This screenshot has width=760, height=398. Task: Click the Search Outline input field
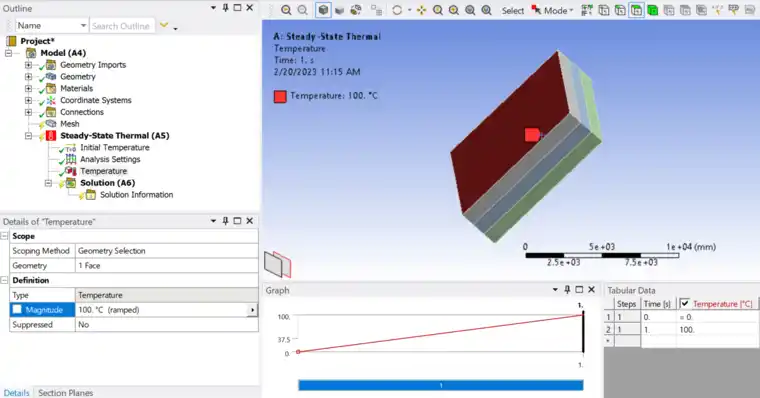click(122, 26)
